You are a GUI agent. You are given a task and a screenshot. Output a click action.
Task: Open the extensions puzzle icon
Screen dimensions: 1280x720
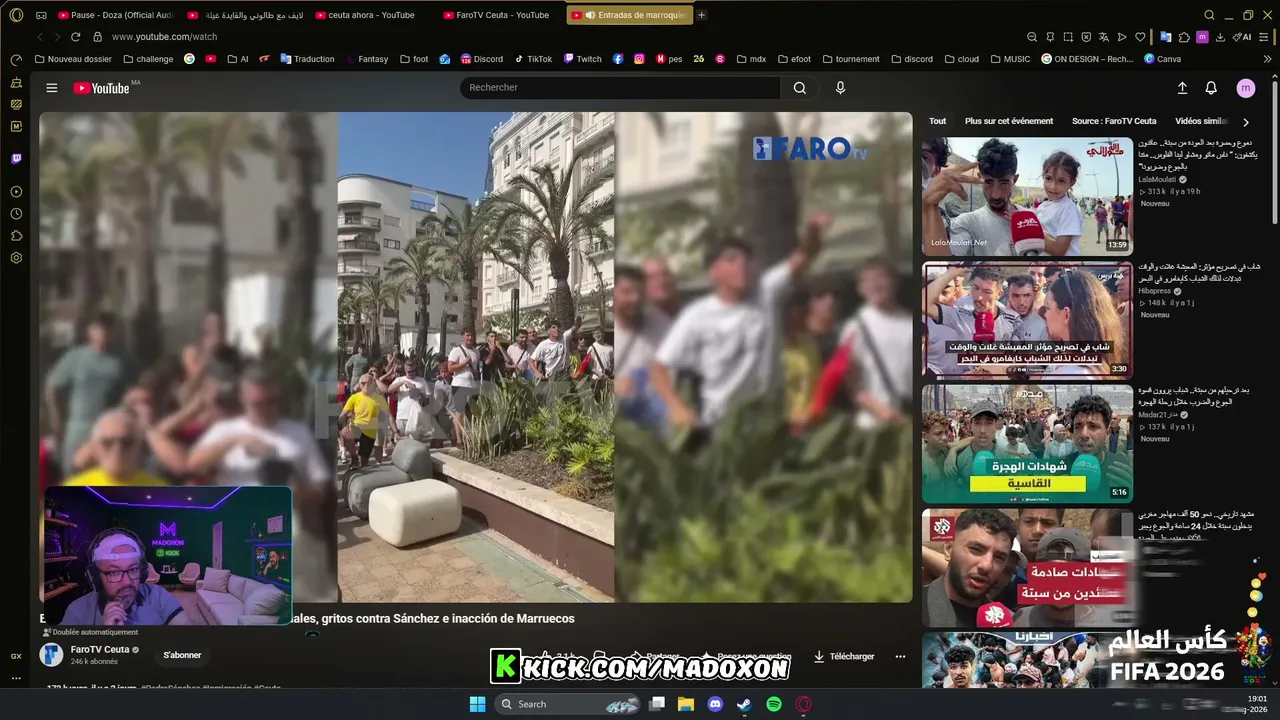click(1184, 37)
